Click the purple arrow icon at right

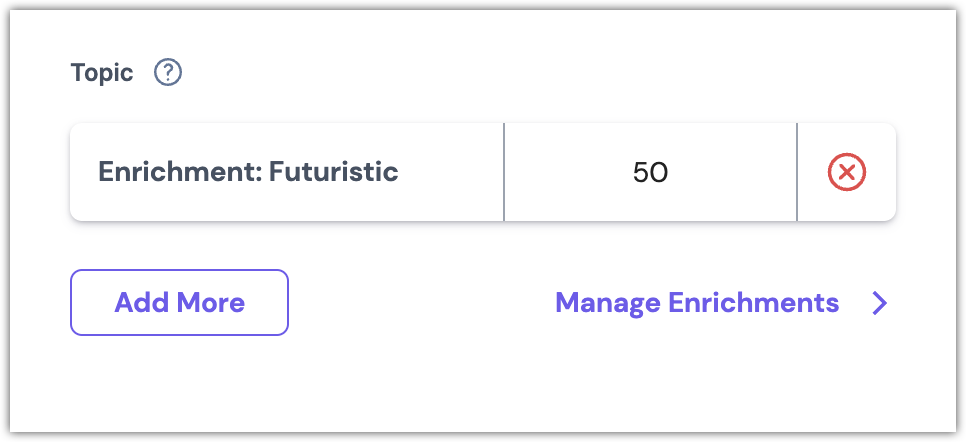[880, 303]
